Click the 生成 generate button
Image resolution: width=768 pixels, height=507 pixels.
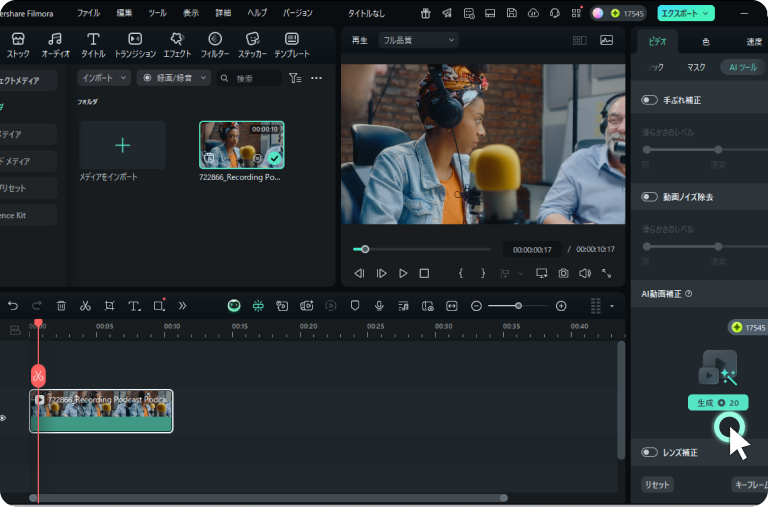[718, 403]
